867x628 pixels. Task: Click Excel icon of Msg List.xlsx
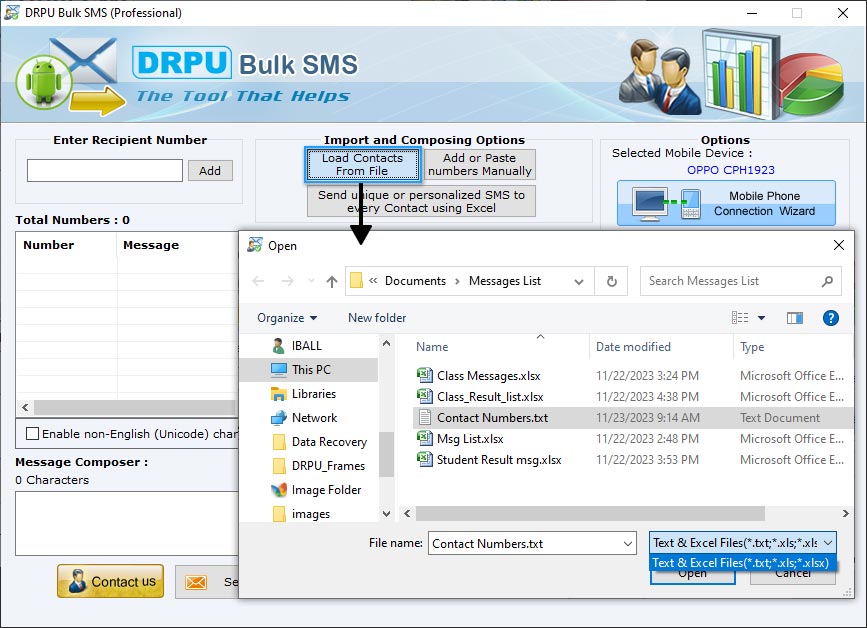click(424, 438)
